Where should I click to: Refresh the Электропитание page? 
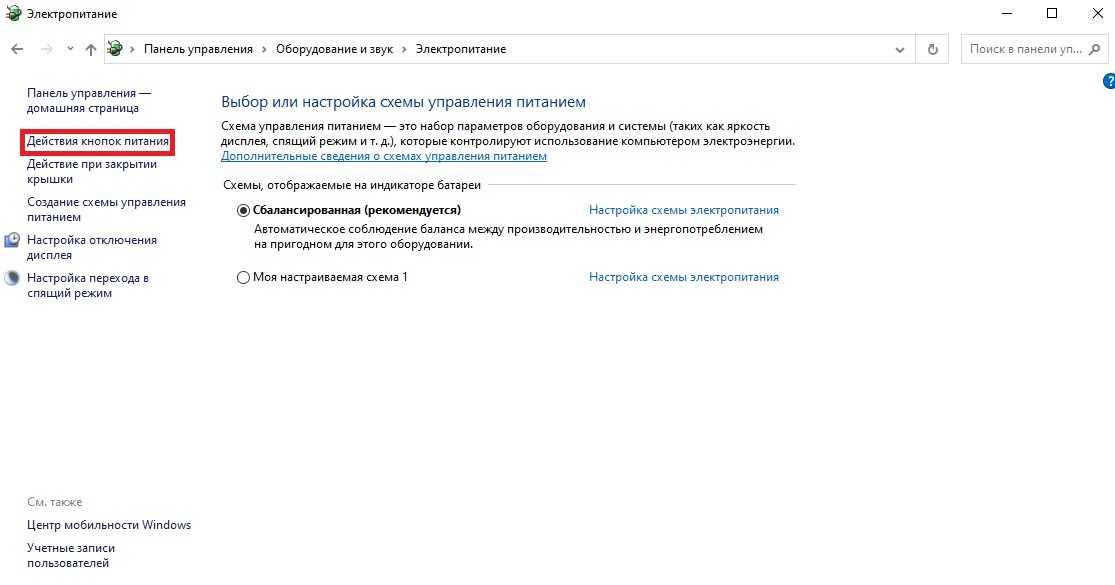pos(932,49)
